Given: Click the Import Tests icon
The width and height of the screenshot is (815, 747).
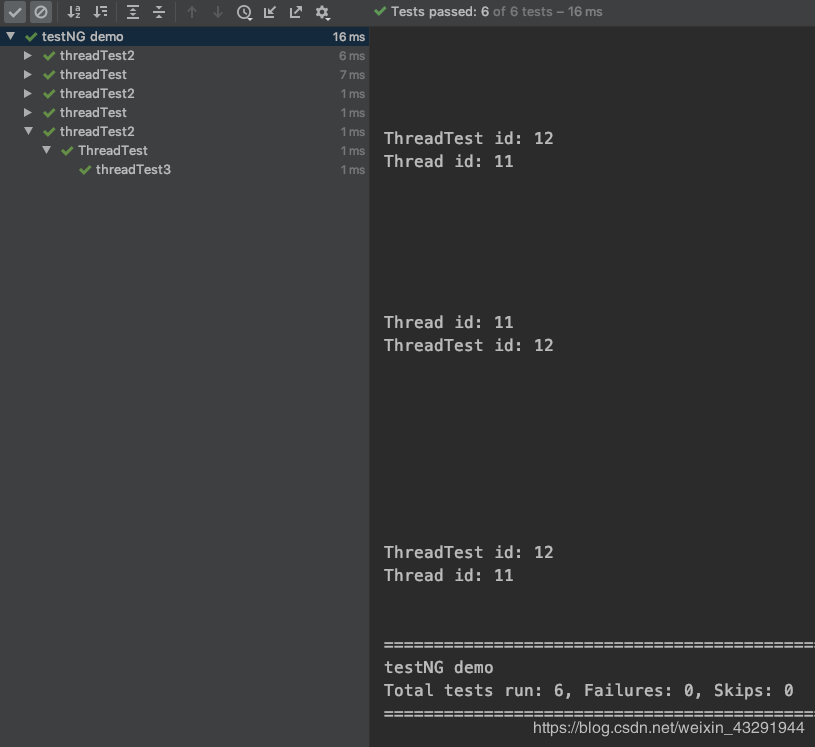Looking at the screenshot, I should [270, 12].
